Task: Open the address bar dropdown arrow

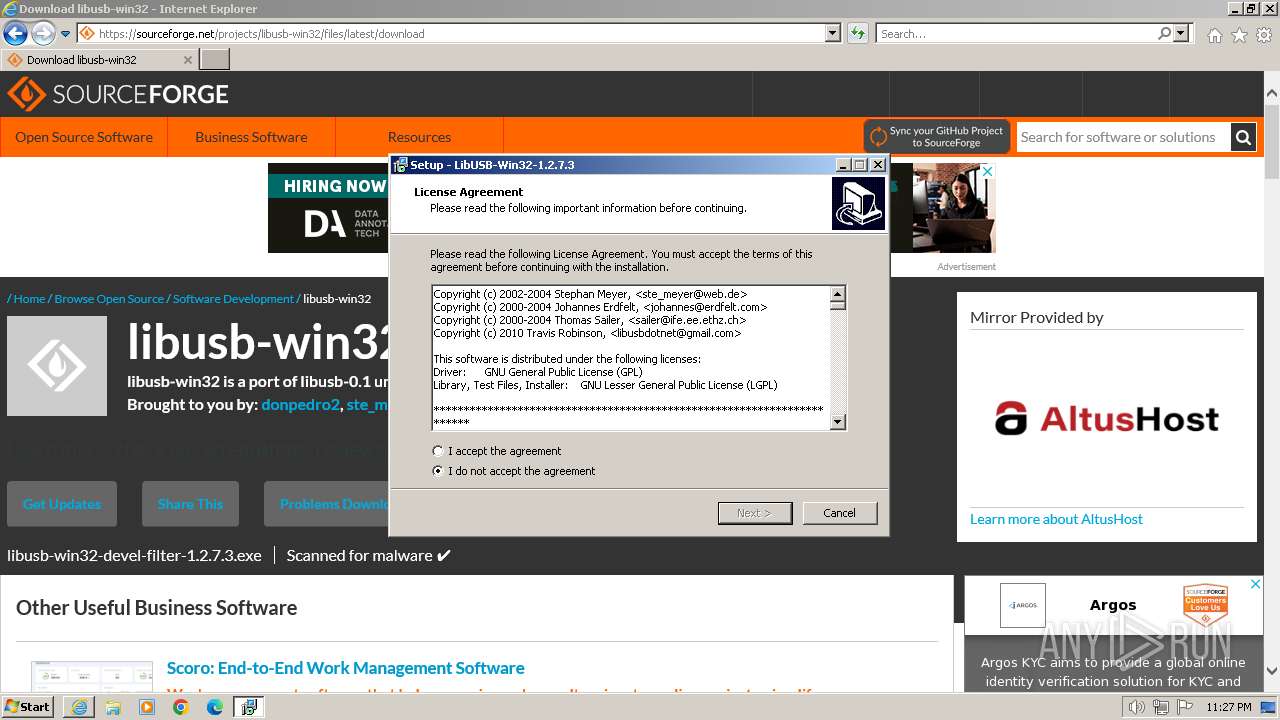Action: (833, 33)
